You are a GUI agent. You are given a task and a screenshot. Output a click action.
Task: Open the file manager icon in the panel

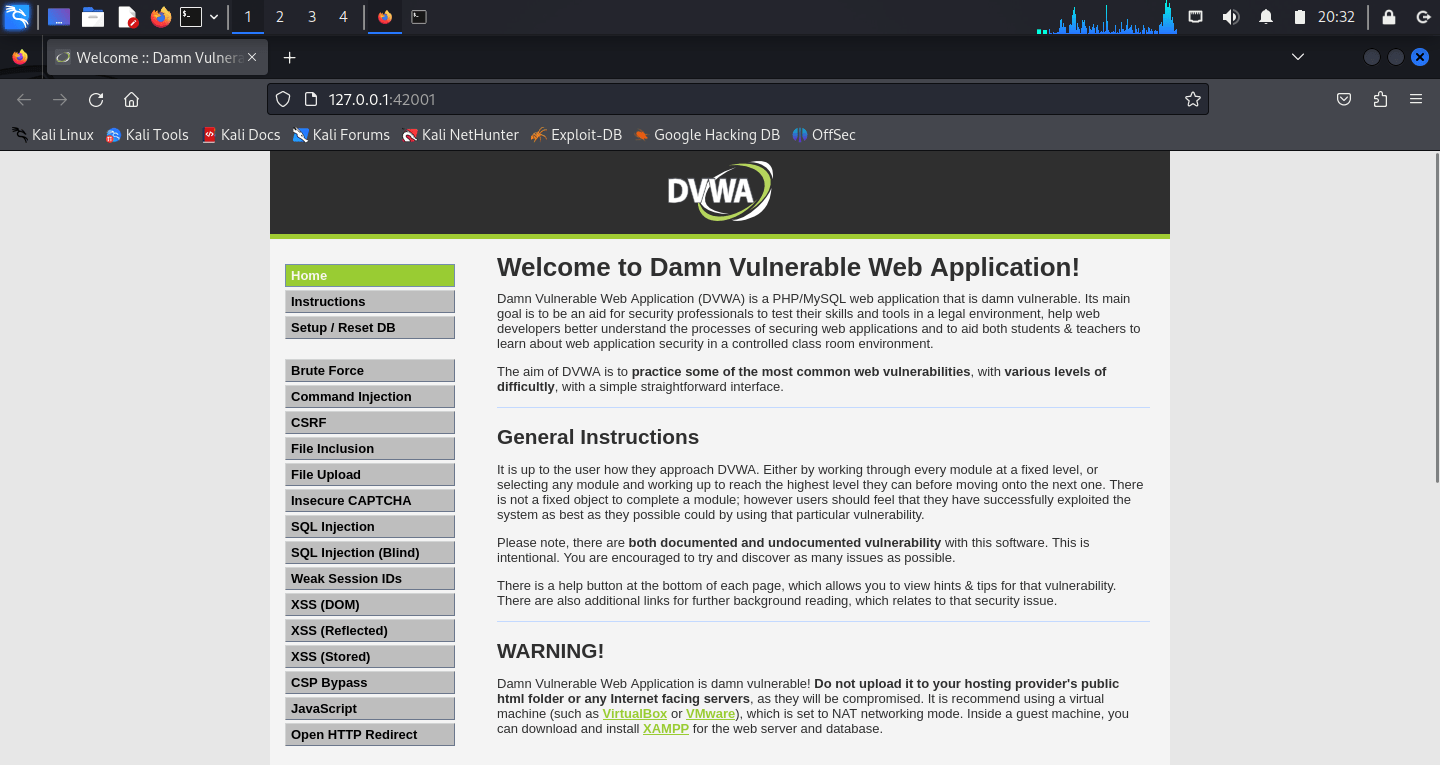pyautogui.click(x=93, y=16)
